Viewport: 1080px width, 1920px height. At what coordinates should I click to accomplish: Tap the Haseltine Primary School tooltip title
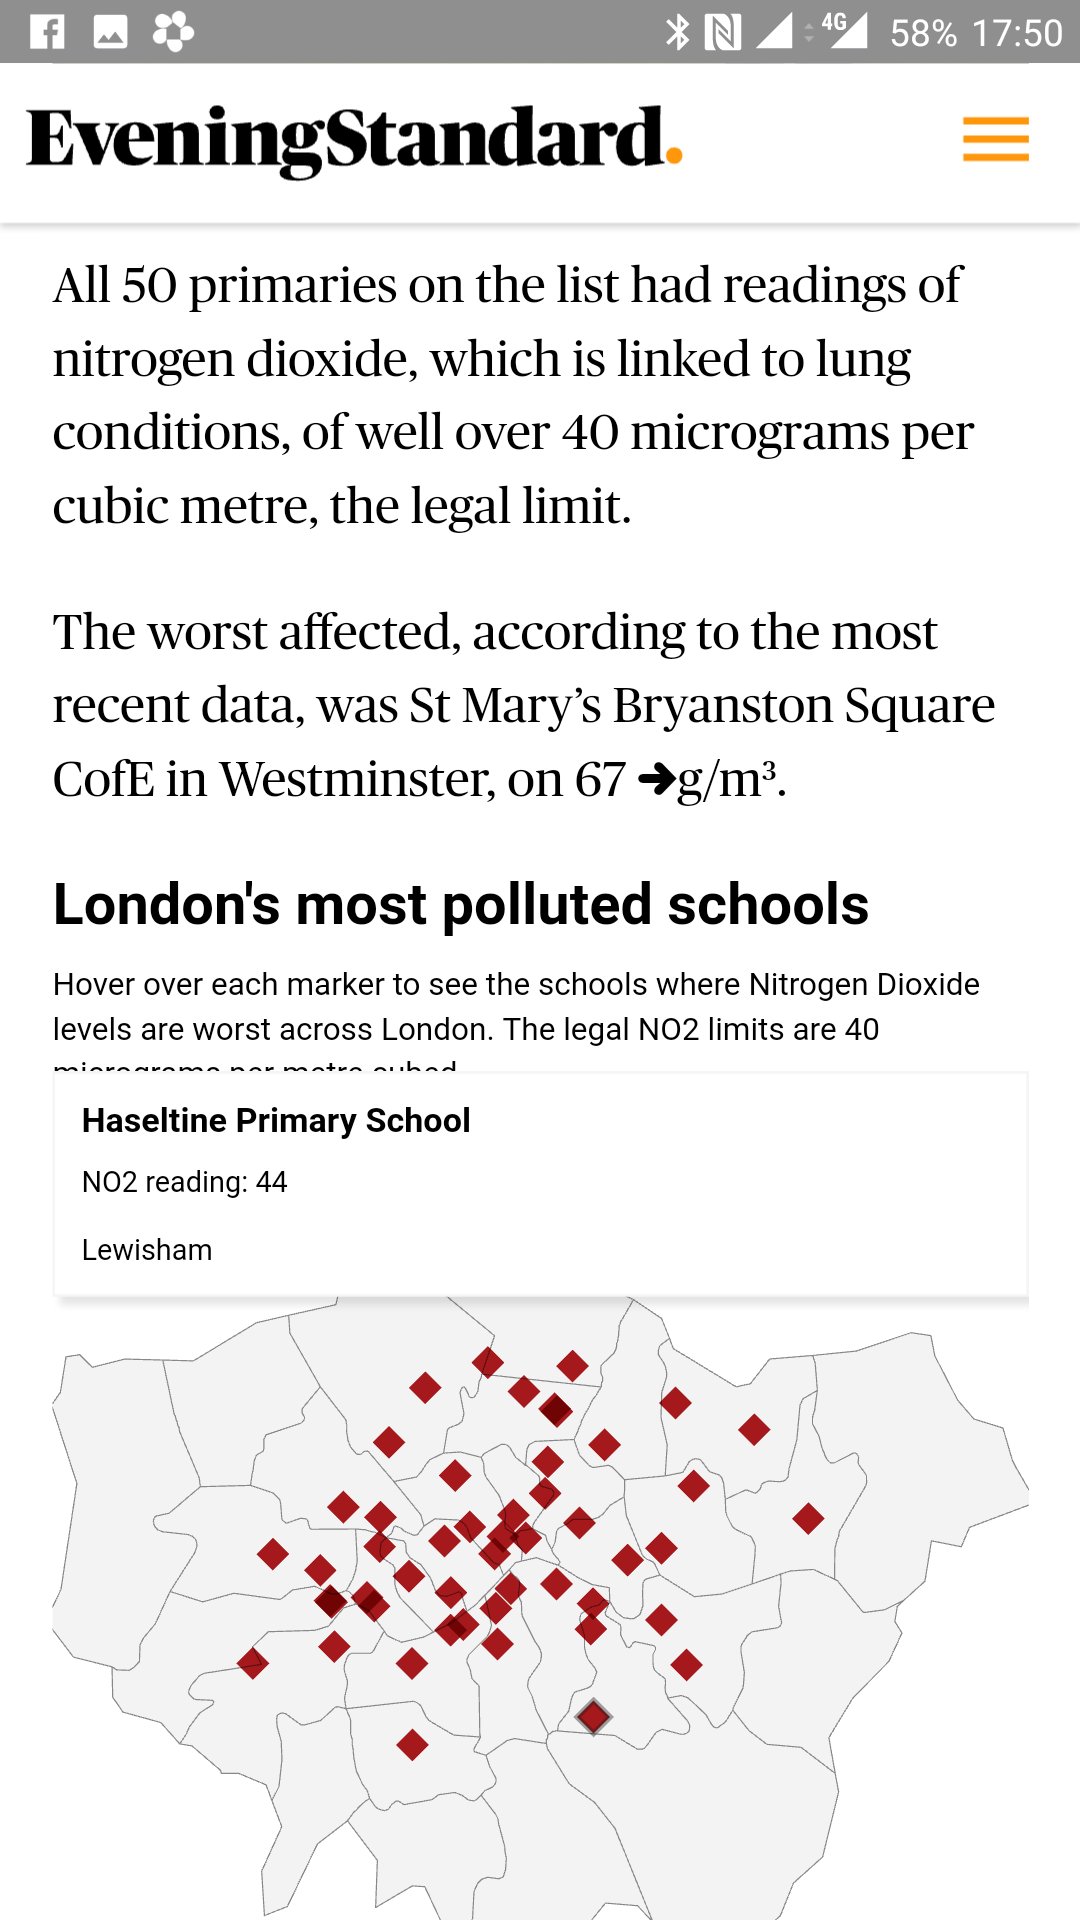pyautogui.click(x=276, y=1121)
